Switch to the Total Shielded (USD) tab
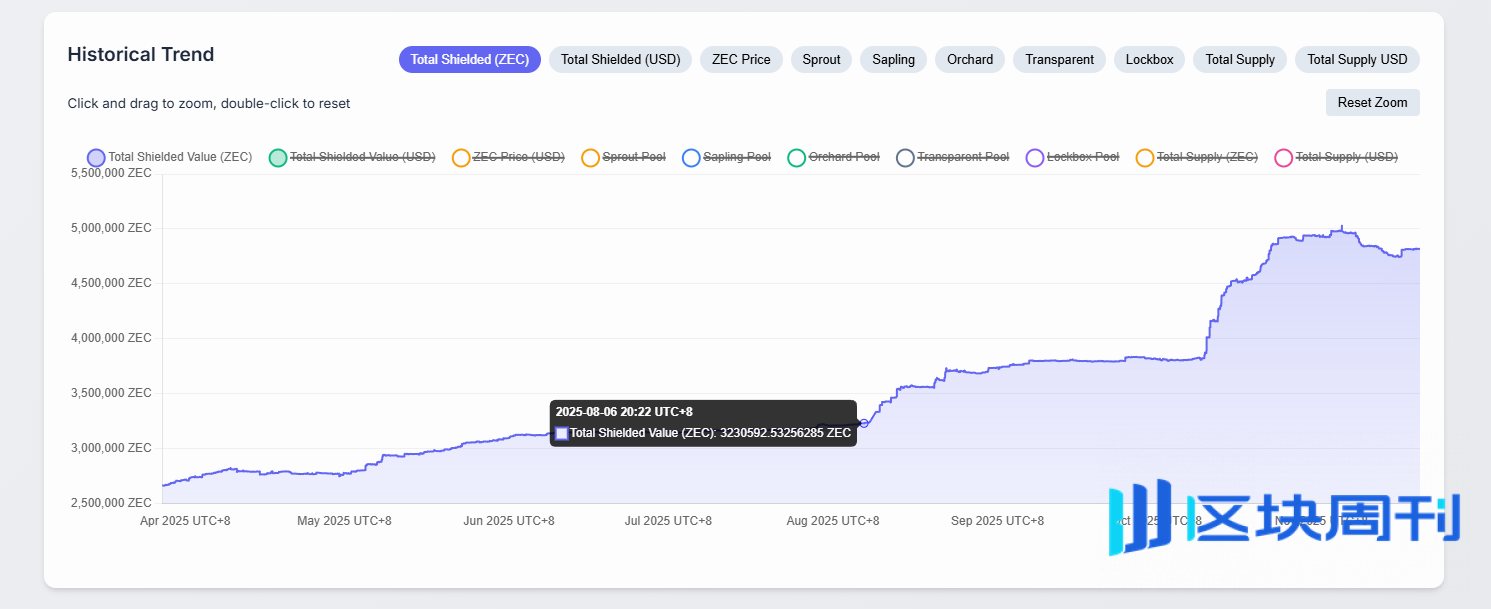The image size is (1491, 609). click(x=620, y=59)
